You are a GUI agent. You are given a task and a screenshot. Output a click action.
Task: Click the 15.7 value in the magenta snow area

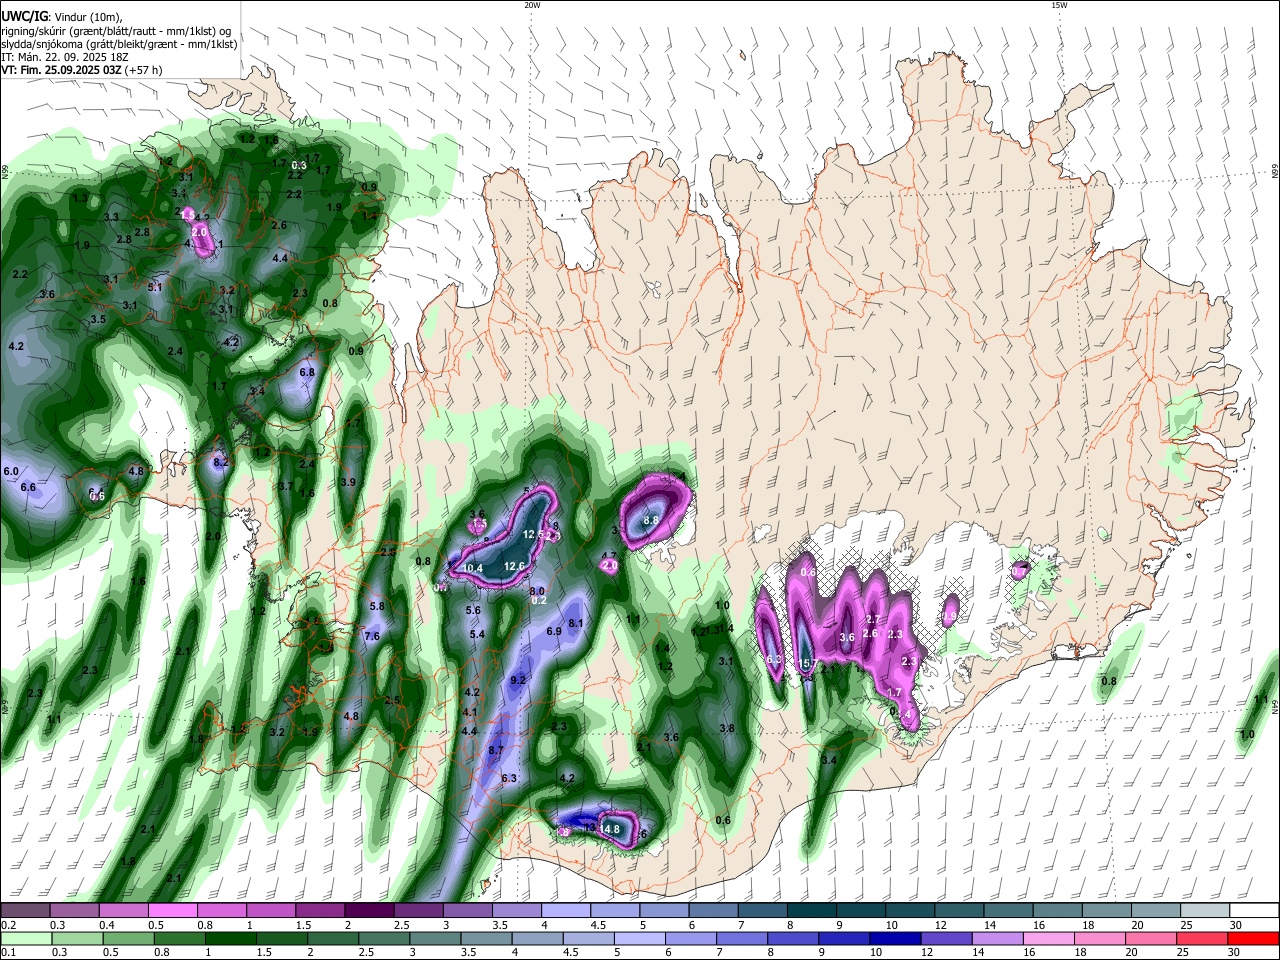[x=810, y=664]
